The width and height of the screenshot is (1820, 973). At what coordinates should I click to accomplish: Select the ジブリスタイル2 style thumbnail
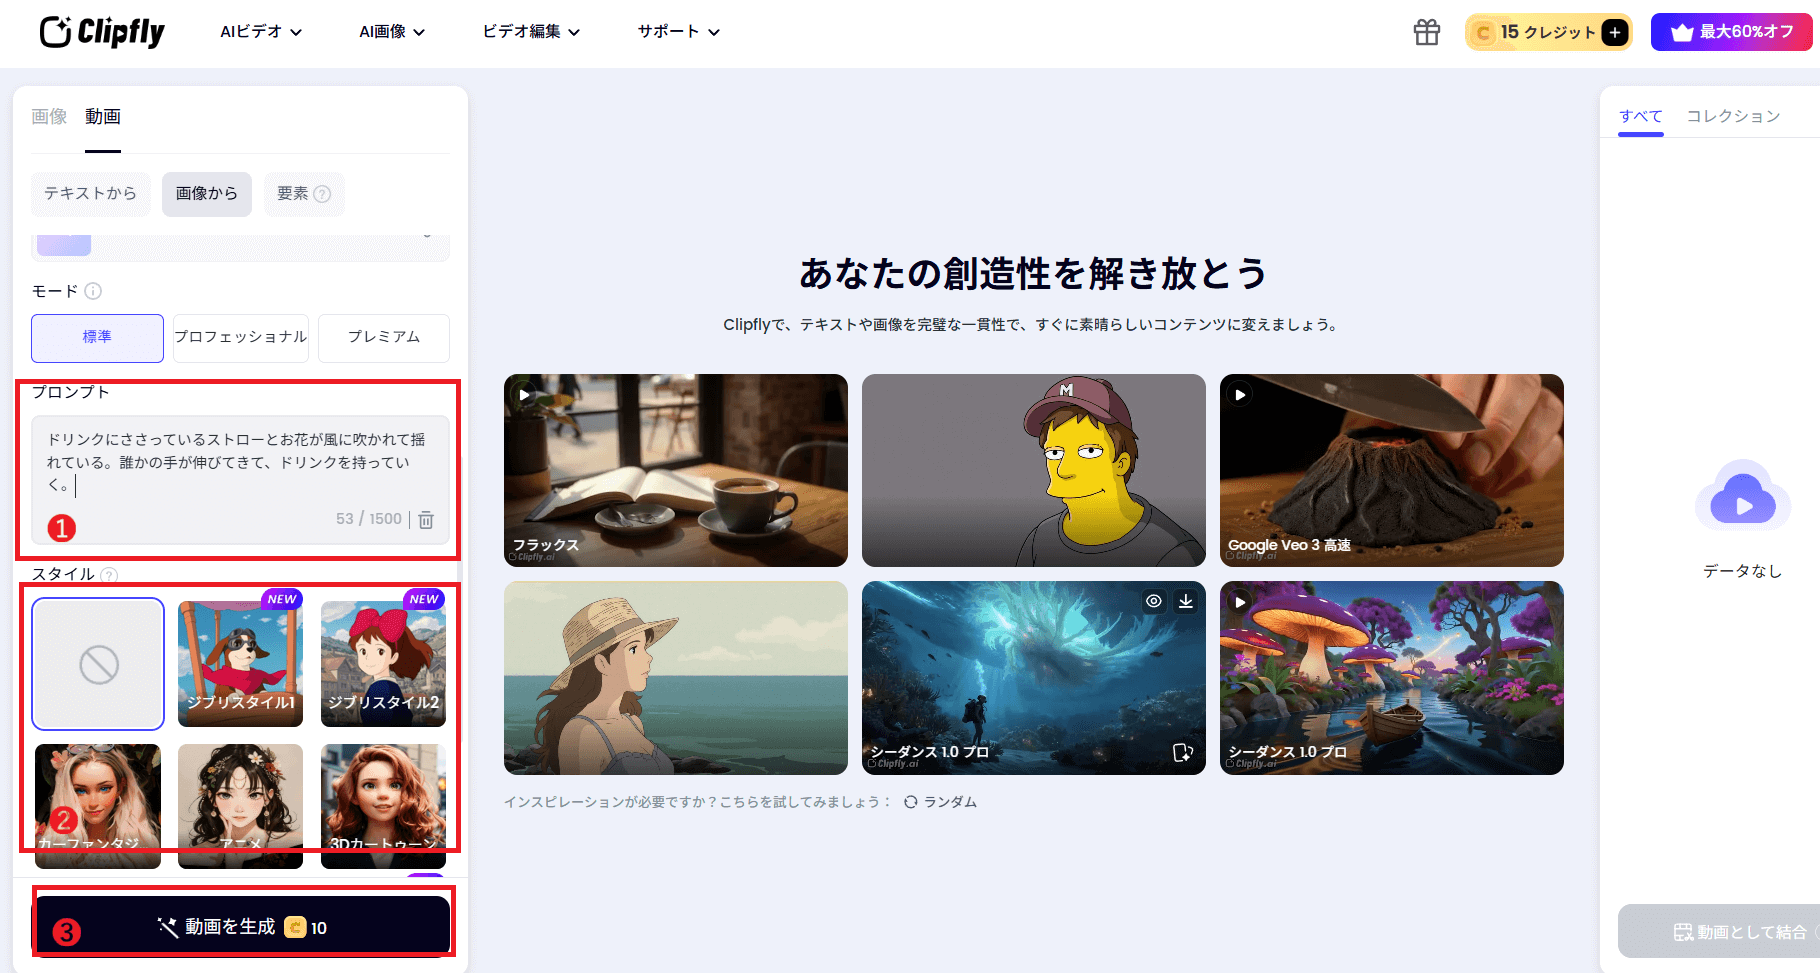click(383, 664)
